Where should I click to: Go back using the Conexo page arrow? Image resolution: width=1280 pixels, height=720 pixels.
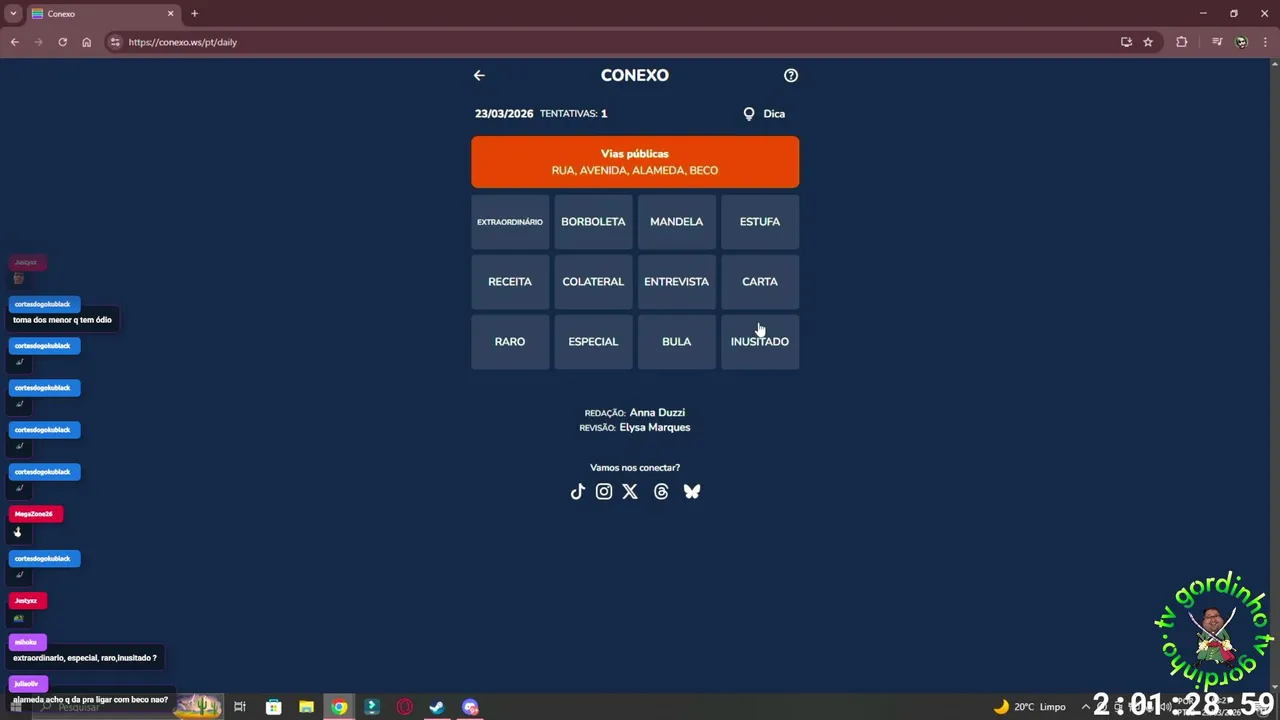[x=479, y=75]
